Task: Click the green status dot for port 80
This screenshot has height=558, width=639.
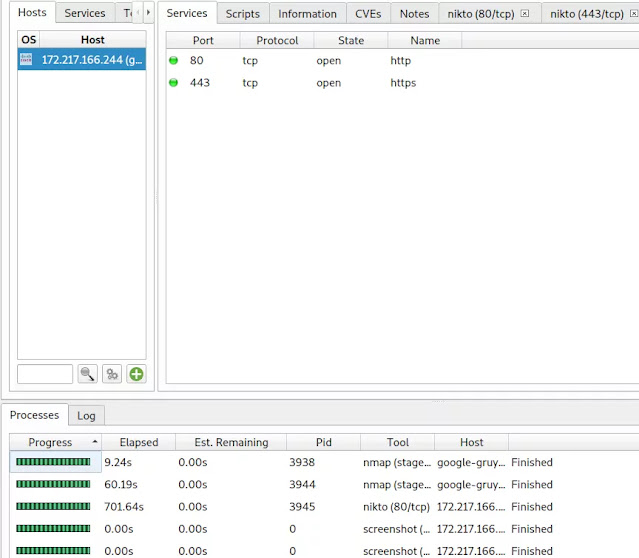Action: click(174, 60)
